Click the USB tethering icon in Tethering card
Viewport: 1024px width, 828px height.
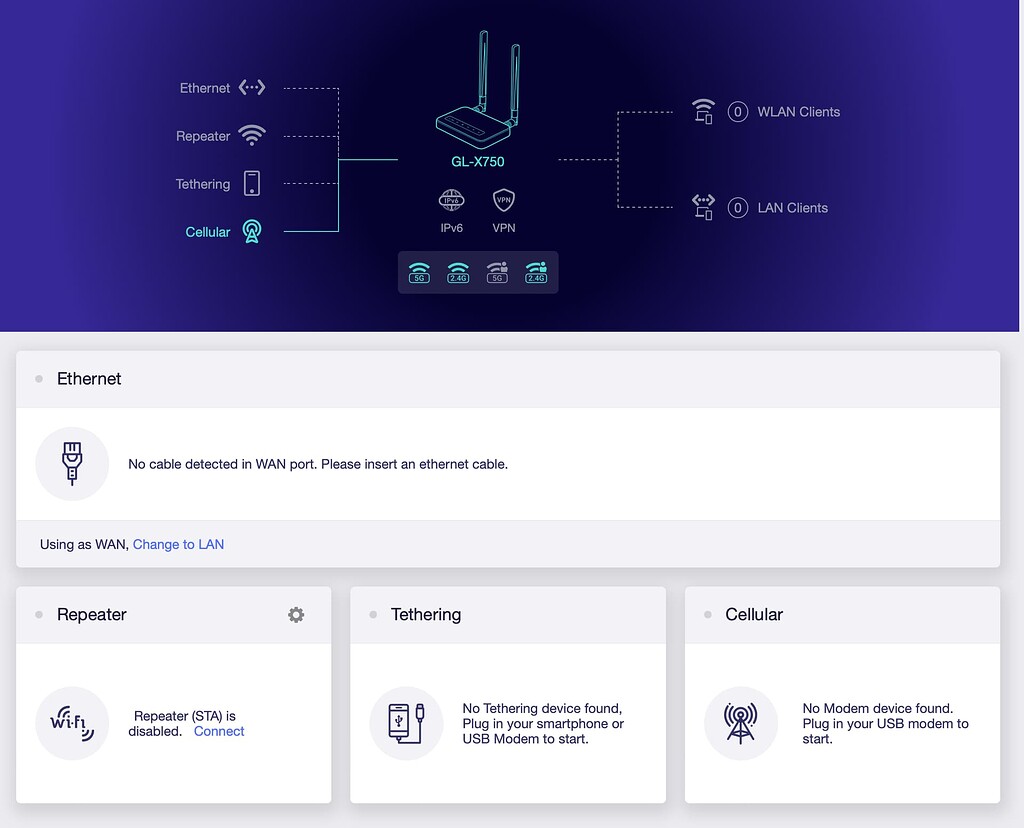pyautogui.click(x=406, y=723)
